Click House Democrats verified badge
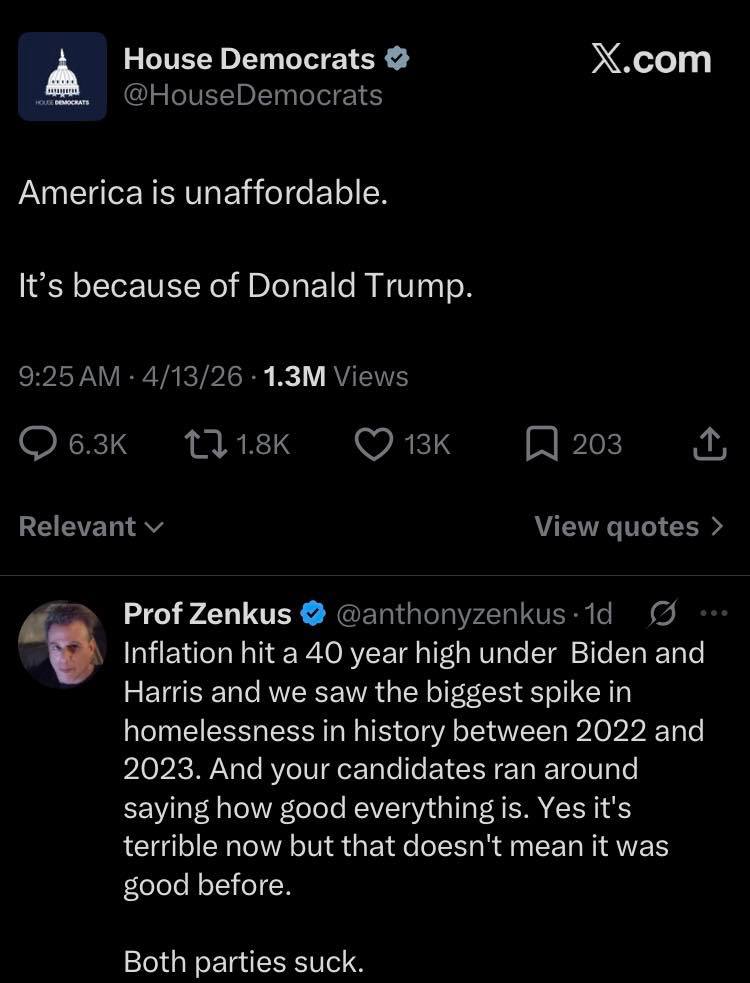Image resolution: width=750 pixels, height=983 pixels. tap(397, 60)
